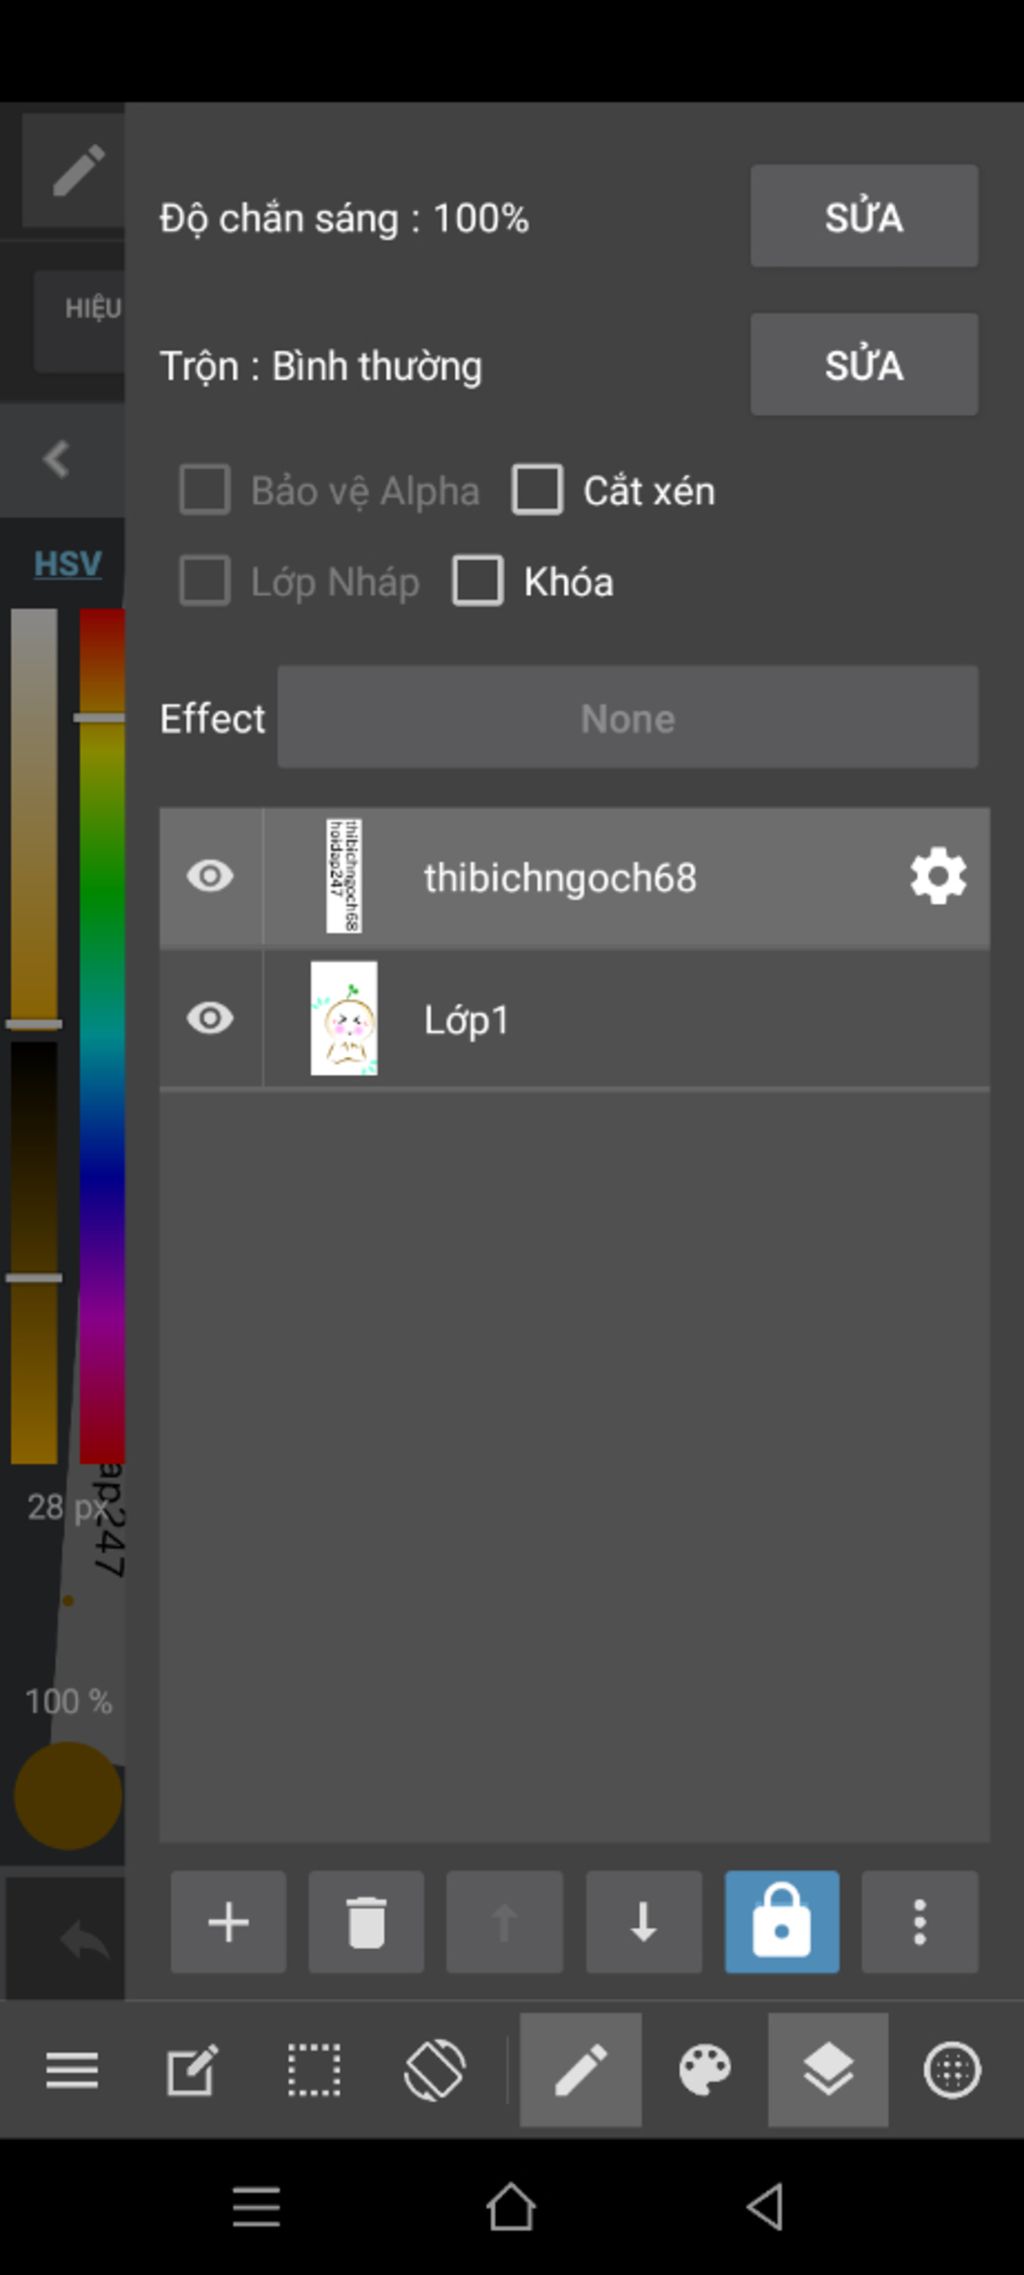The width and height of the screenshot is (1024, 2275).
Task: Enable the Cắt xén checkbox
Action: (x=537, y=490)
